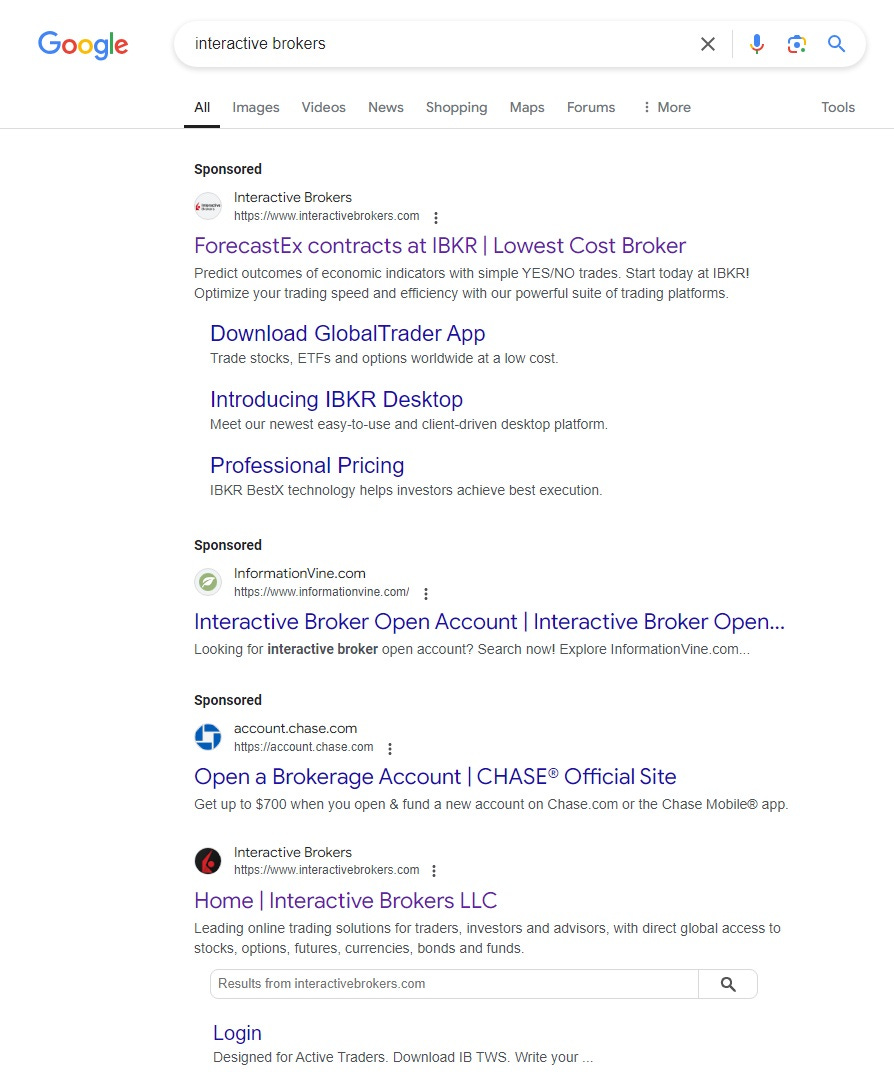Click the Results from interactivebrokers.com search field
This screenshot has width=894, height=1080.
[455, 984]
